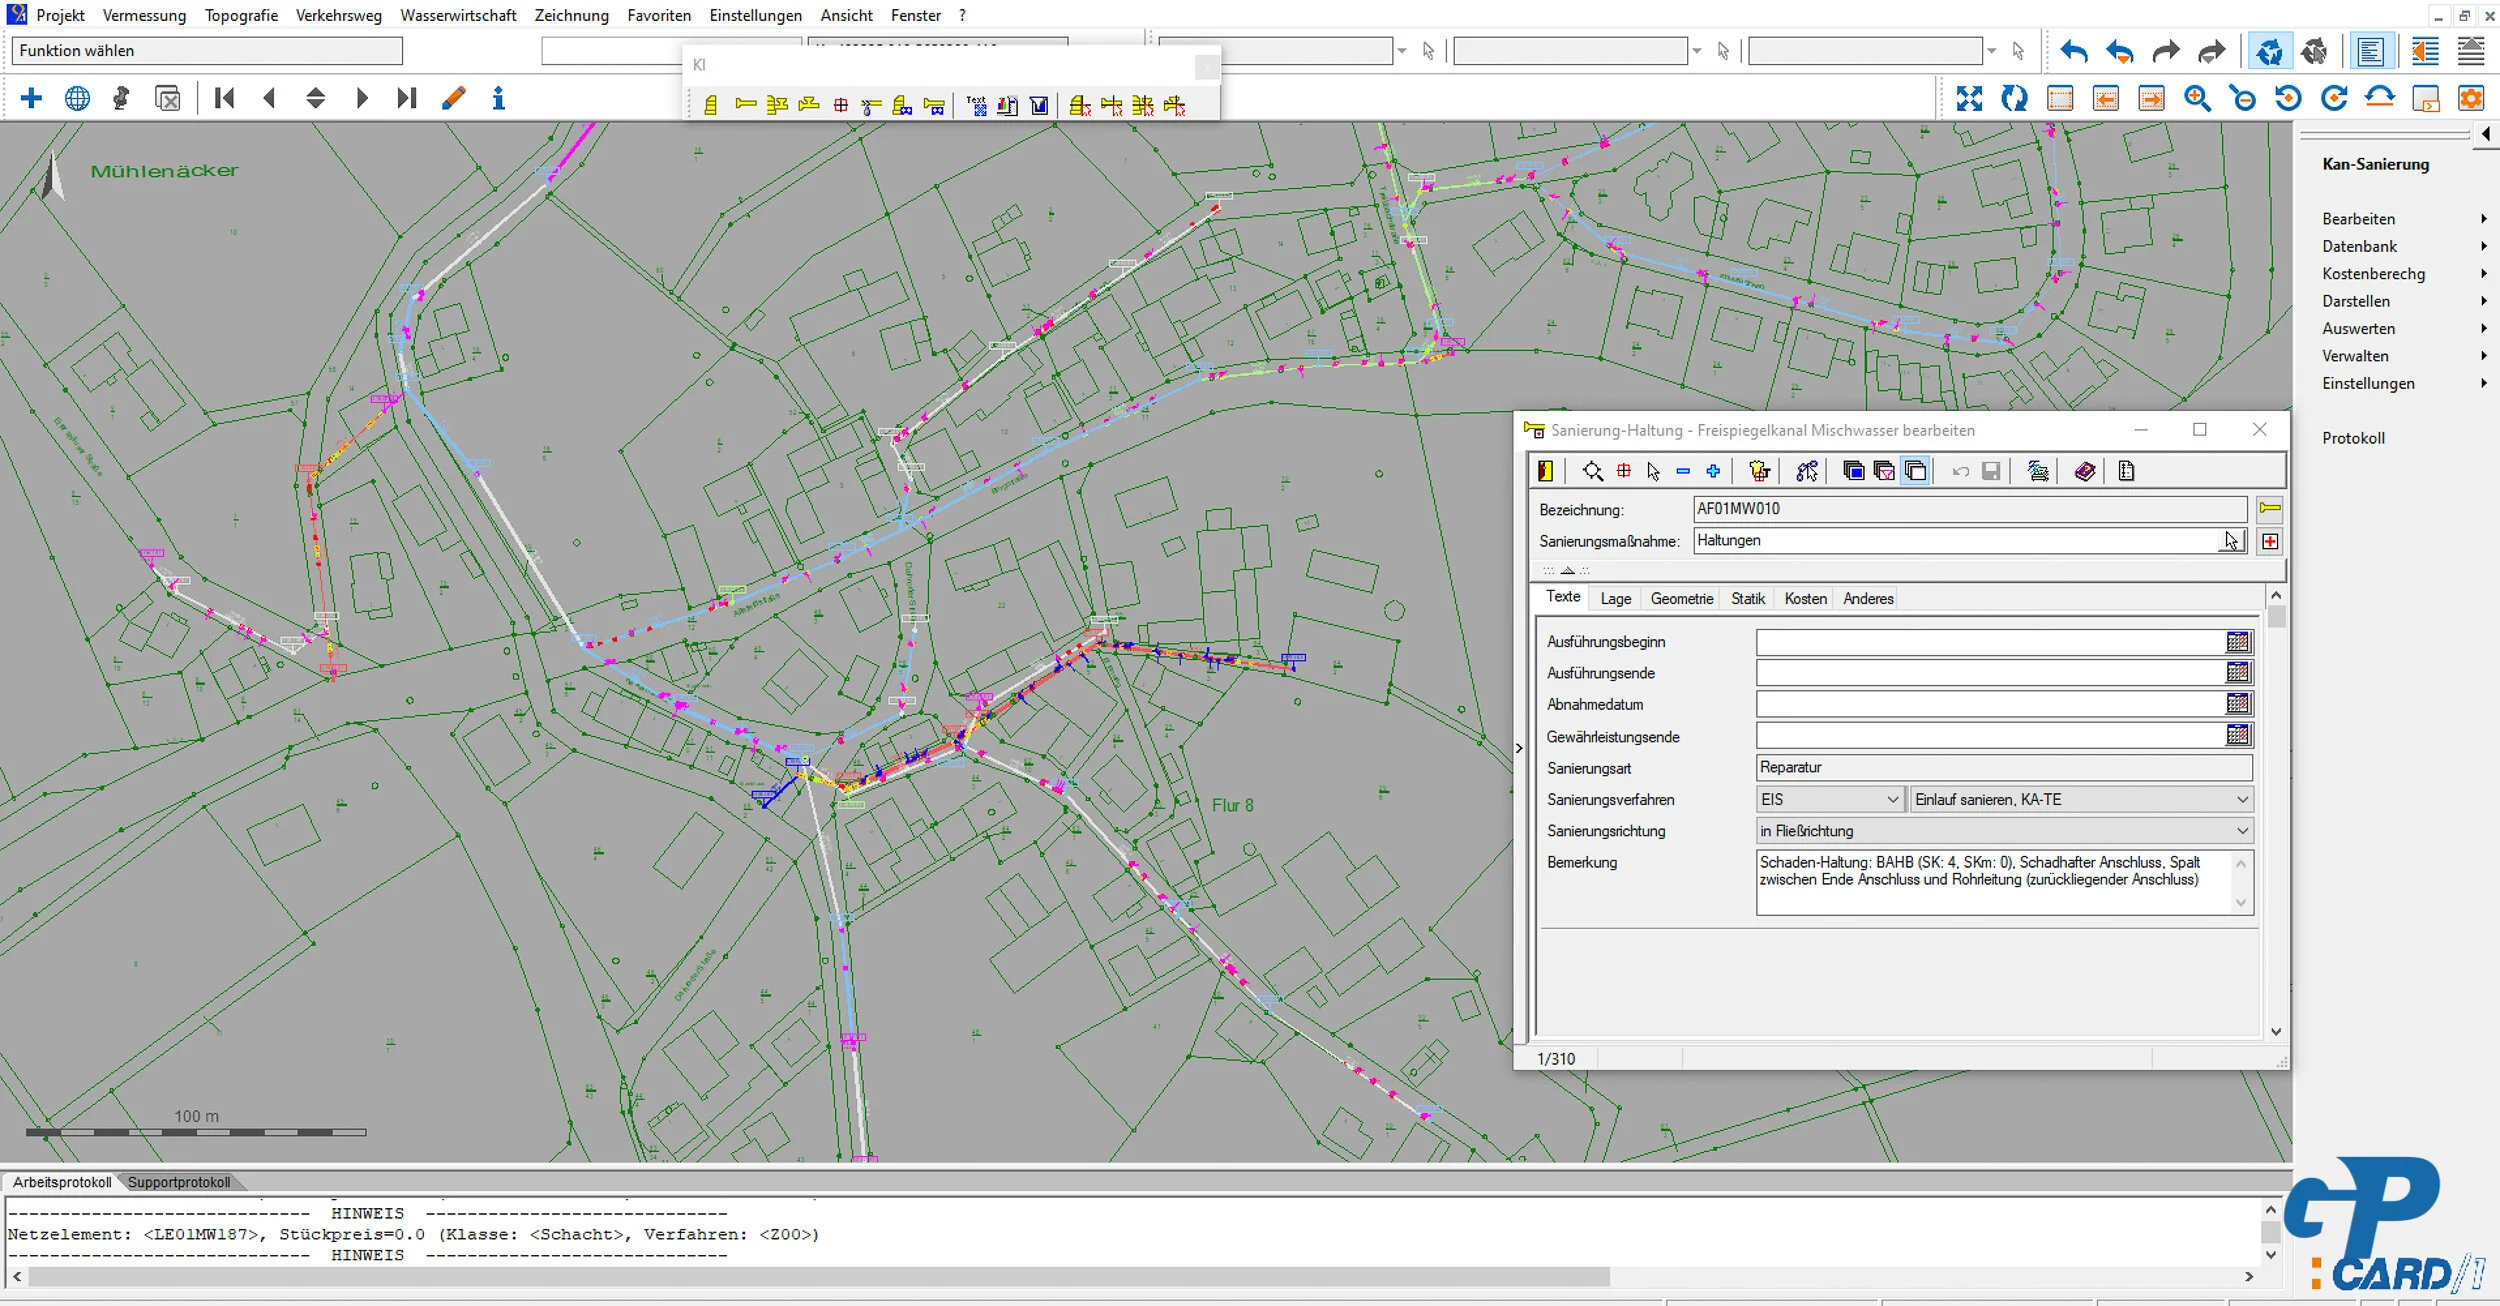Screen dimensions: 2500x1306
Task: Click the zoom out magnifier icon
Action: pyautogui.click(x=2242, y=98)
